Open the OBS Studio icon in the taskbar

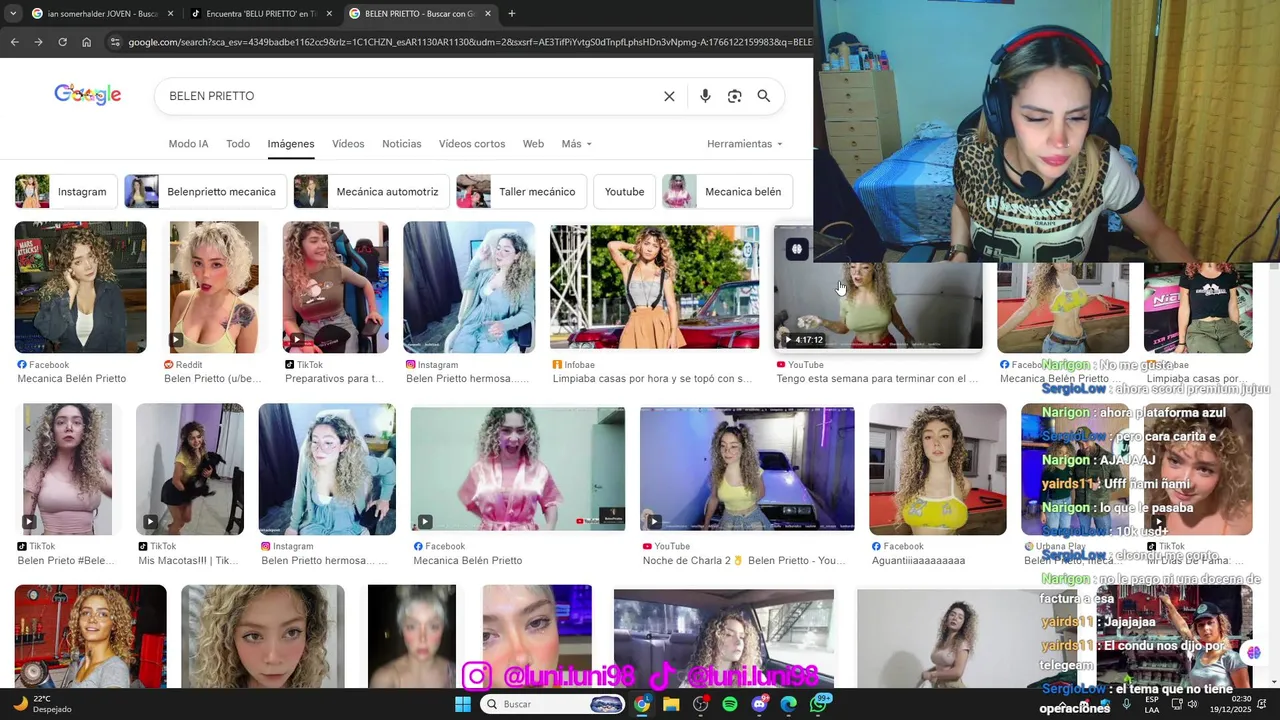(x=701, y=704)
